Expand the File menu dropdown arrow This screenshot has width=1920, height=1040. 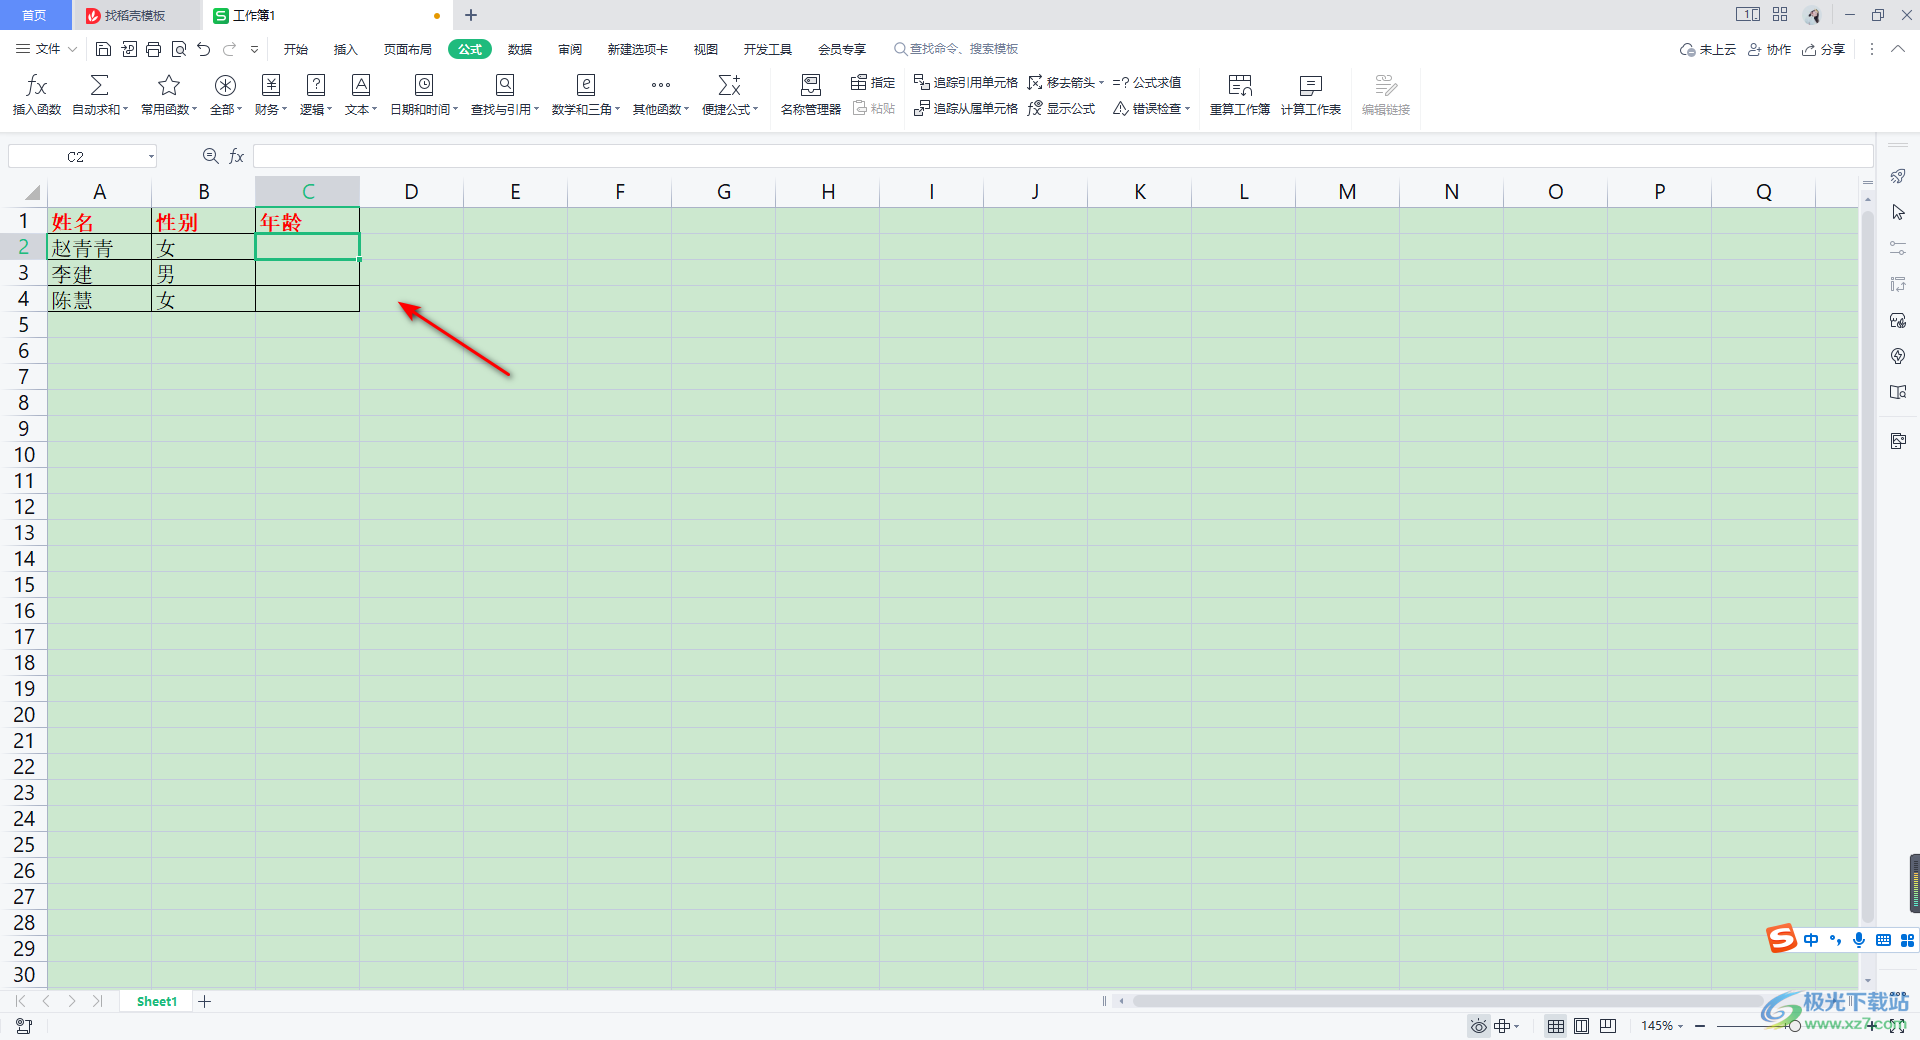tap(73, 49)
